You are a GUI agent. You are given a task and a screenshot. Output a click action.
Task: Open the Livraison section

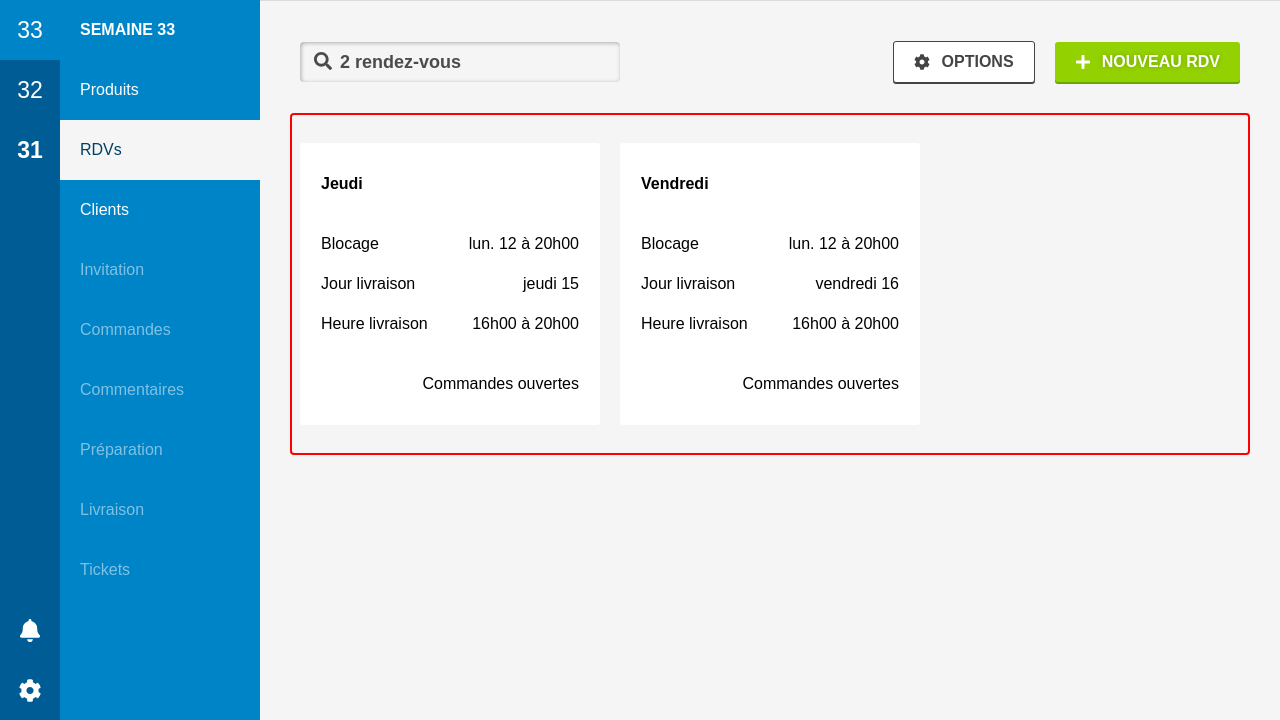tap(160, 510)
